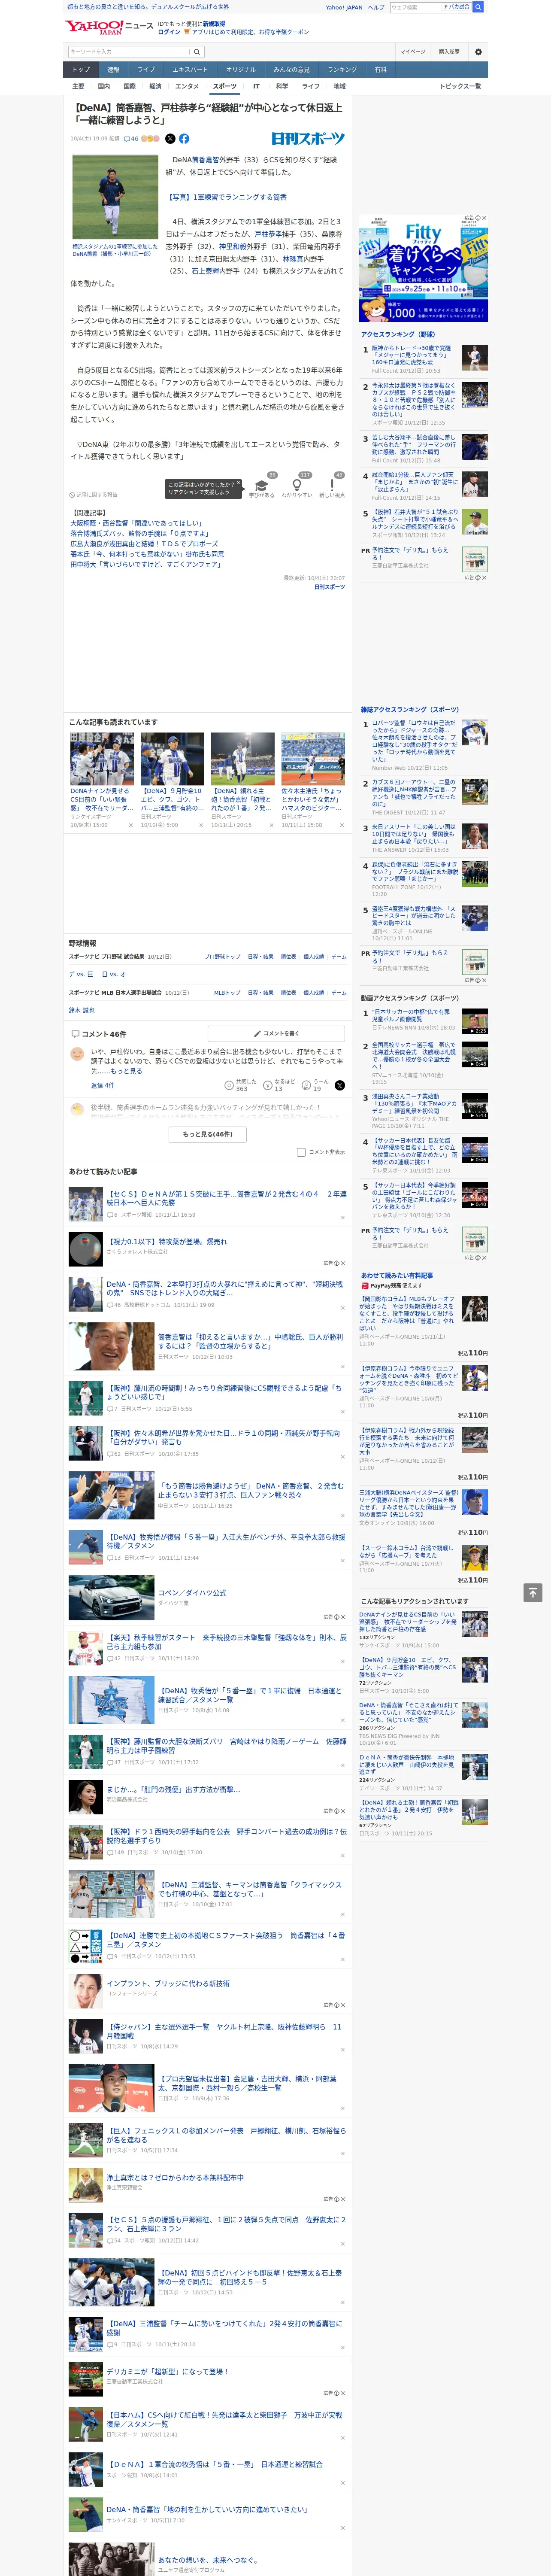Viewport: 551px width, 2576px height.
Task: Click the ウェブ検索 input box
Action: pos(415,7)
